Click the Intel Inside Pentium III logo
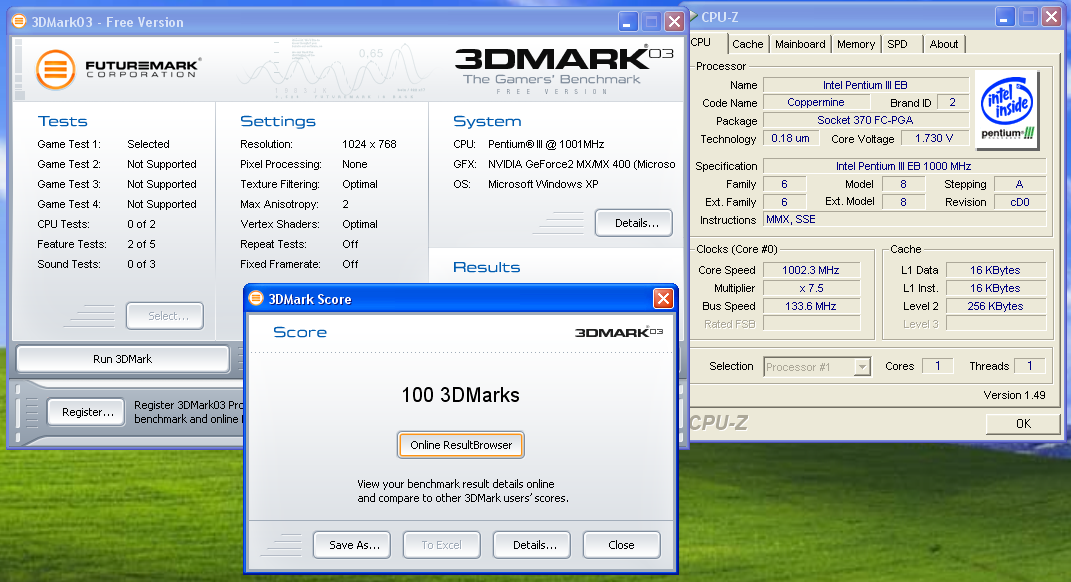Viewport: 1071px width, 582px height. (1007, 110)
